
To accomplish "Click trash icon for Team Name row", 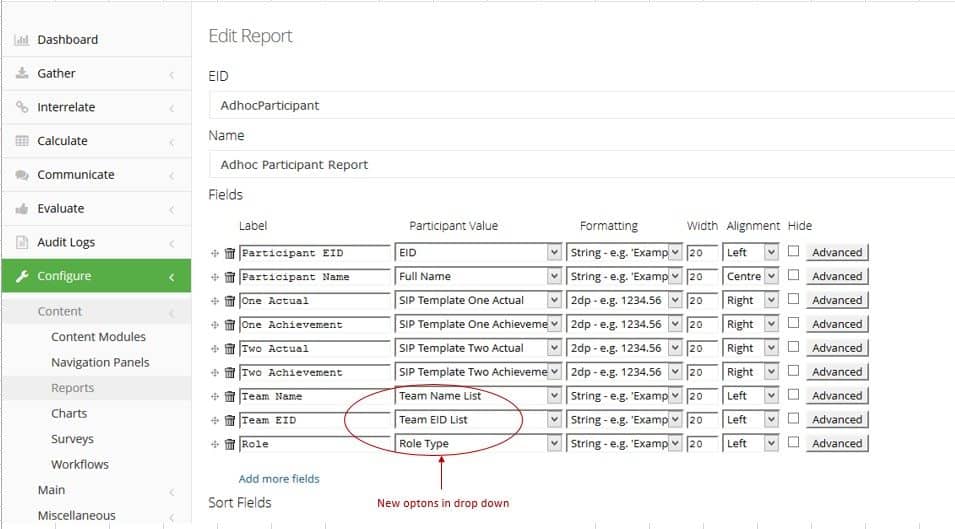I will [230, 396].
